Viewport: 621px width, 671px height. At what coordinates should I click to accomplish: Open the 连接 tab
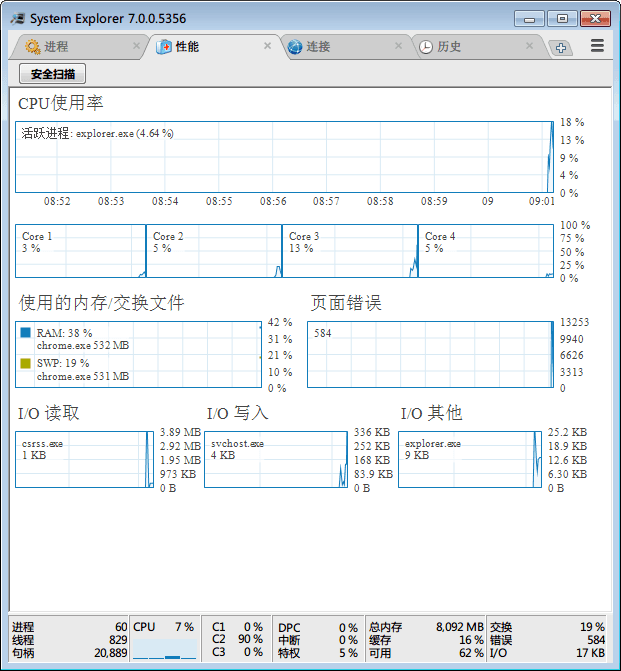(x=345, y=46)
